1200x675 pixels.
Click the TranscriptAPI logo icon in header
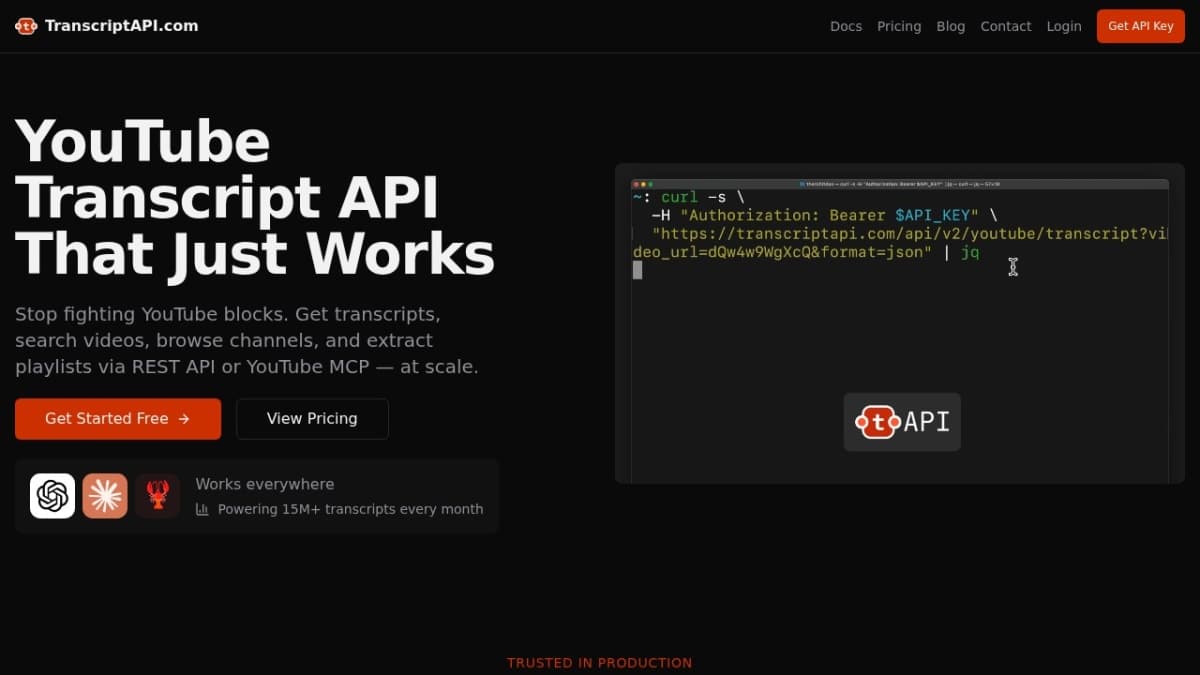[26, 26]
